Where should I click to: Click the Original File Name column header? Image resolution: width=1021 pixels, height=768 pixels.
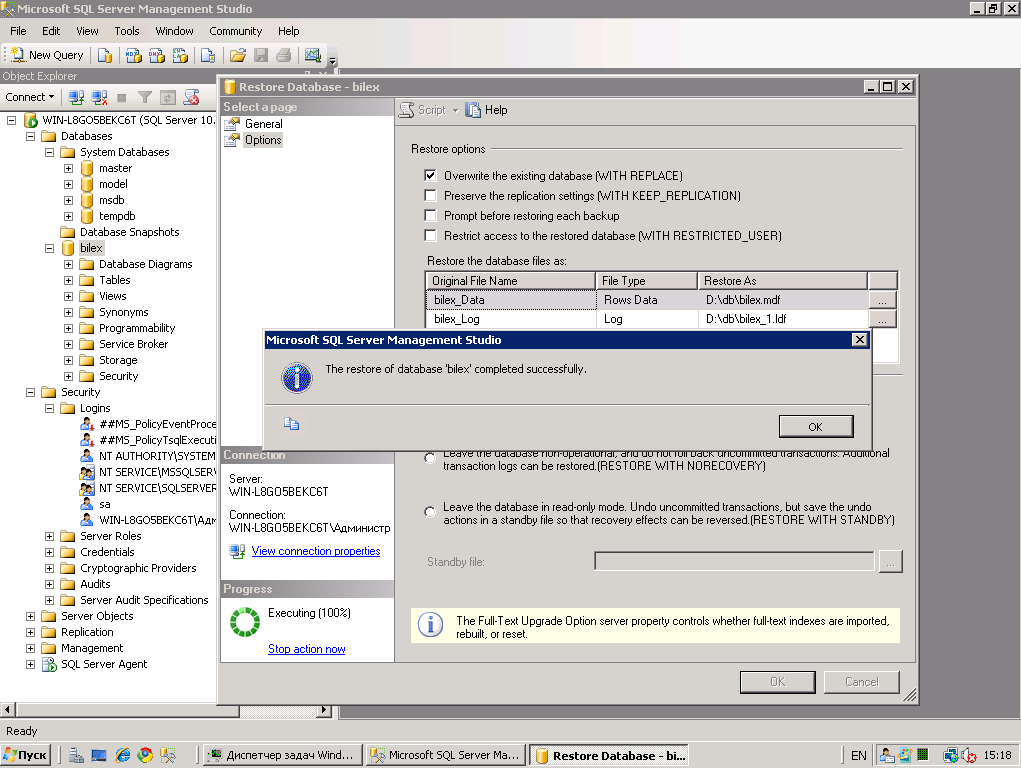[510, 281]
